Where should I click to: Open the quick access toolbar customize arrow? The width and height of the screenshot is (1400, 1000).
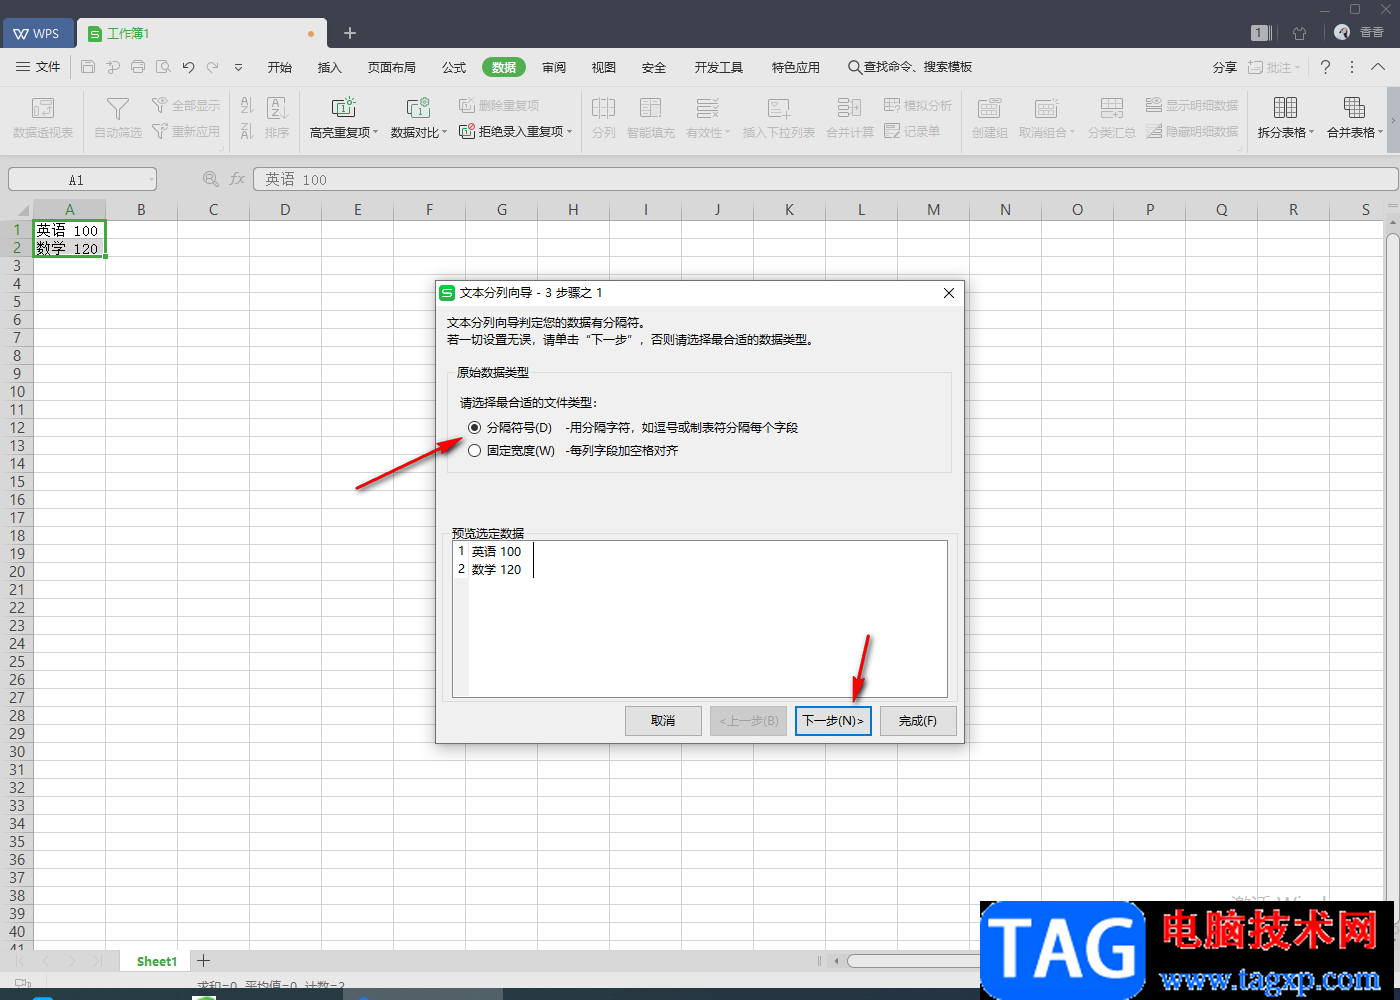click(238, 67)
